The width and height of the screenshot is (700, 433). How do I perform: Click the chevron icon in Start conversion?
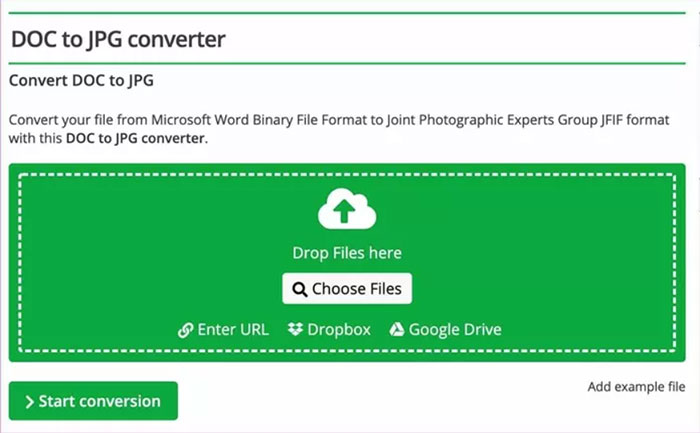(29, 402)
